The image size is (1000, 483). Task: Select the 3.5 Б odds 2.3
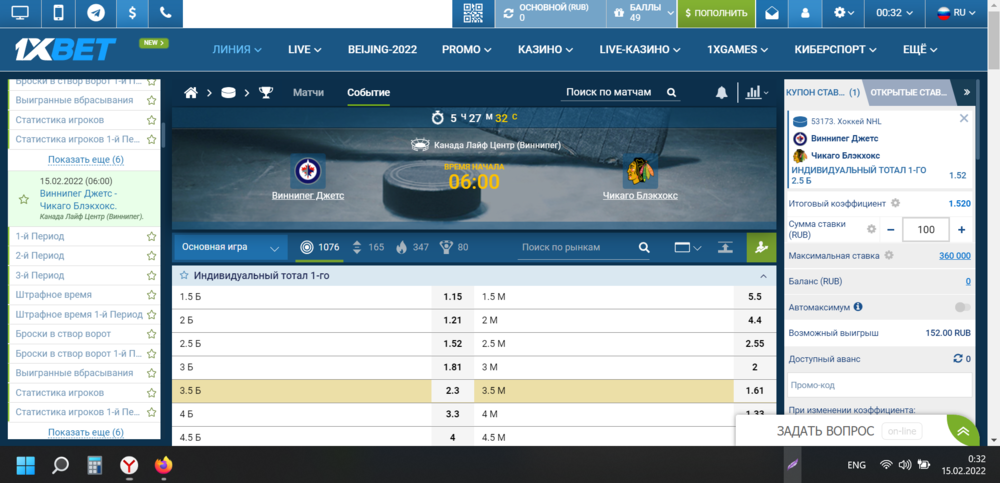tap(453, 390)
